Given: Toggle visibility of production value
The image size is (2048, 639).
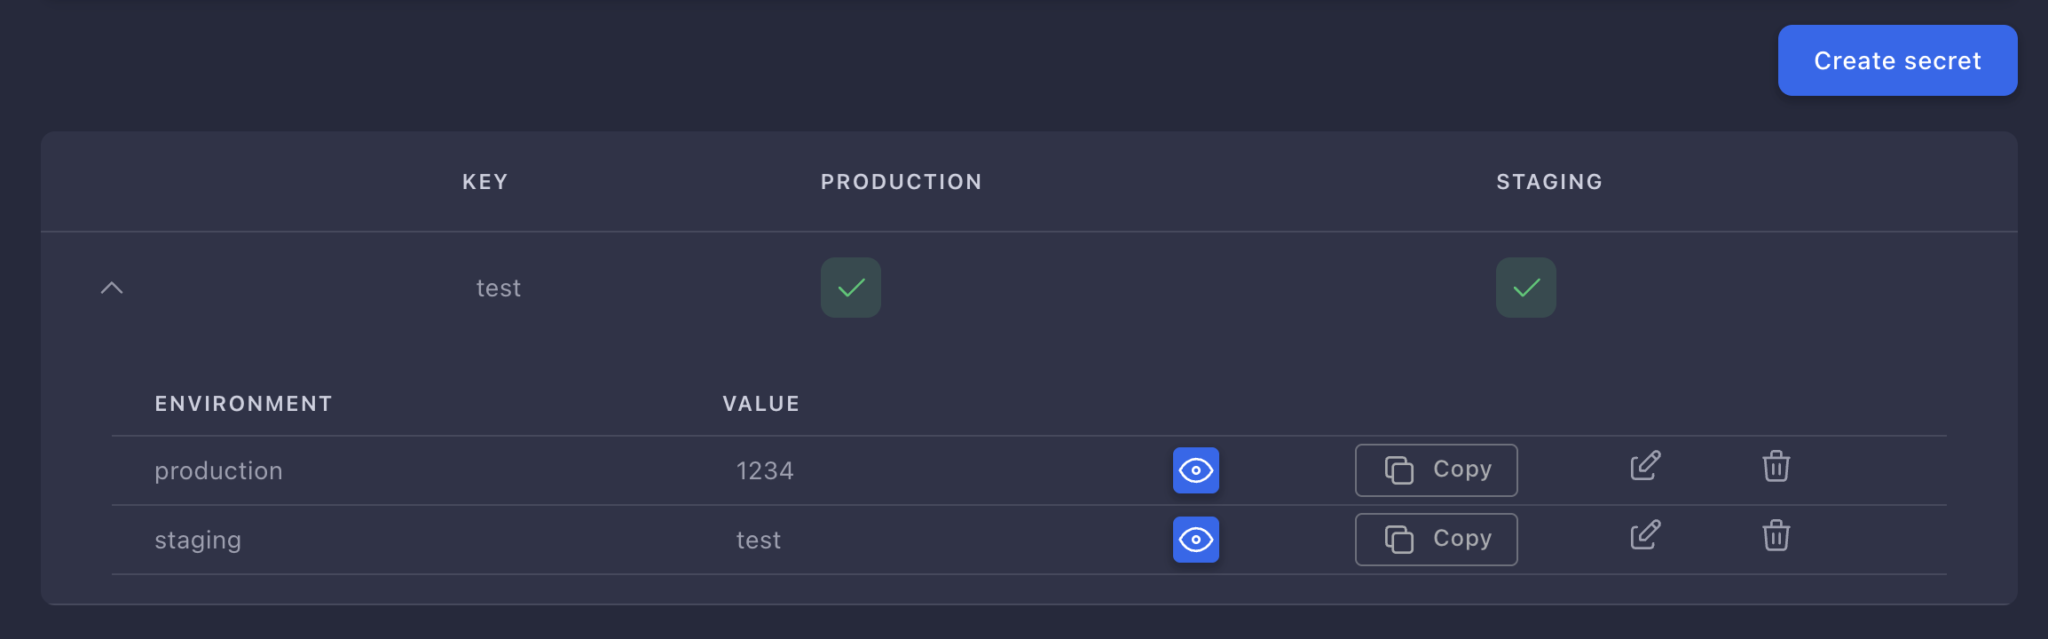Looking at the screenshot, I should tap(1196, 470).
